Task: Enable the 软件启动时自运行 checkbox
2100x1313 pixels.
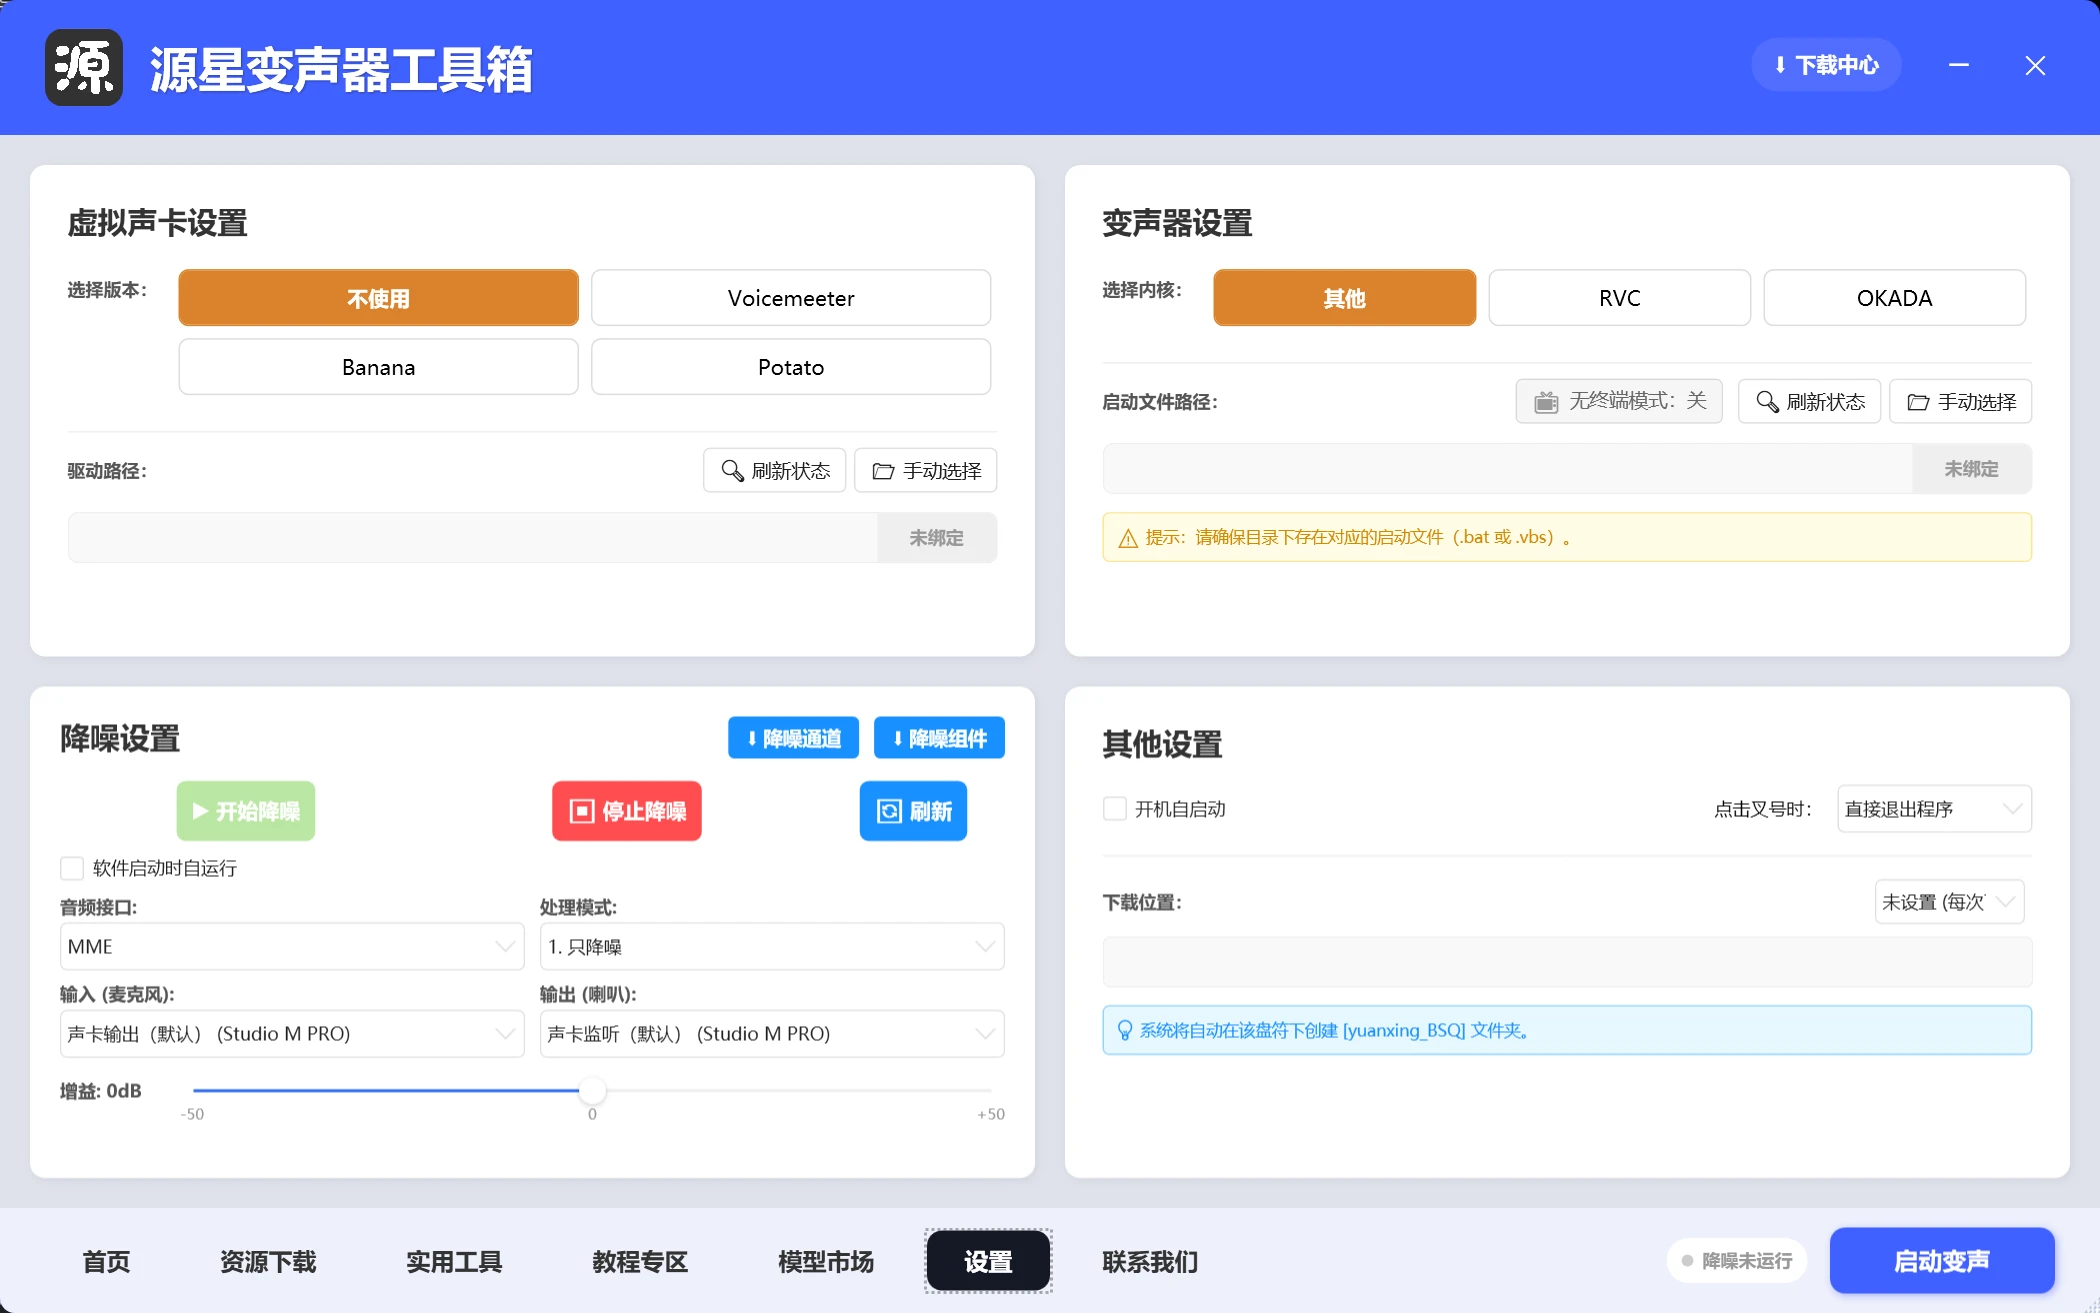Action: pos(71,868)
